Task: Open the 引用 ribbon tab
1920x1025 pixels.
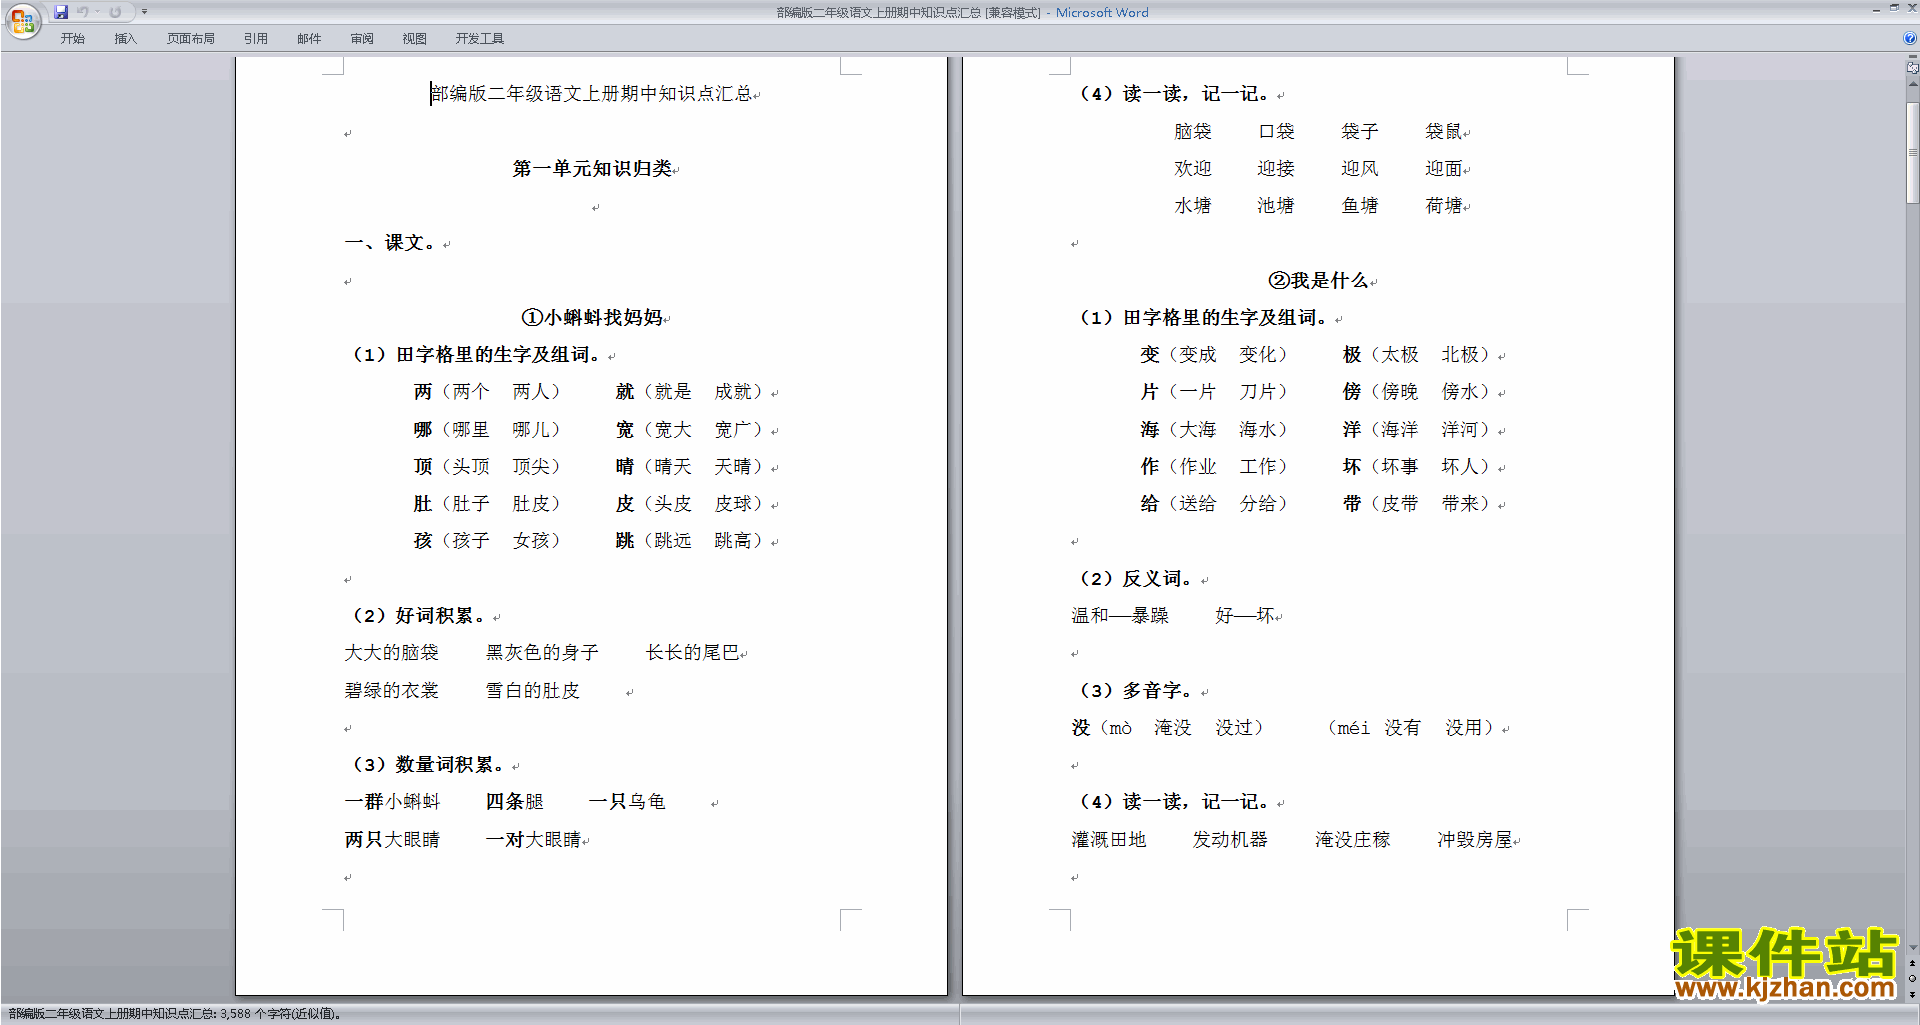Action: pos(256,39)
